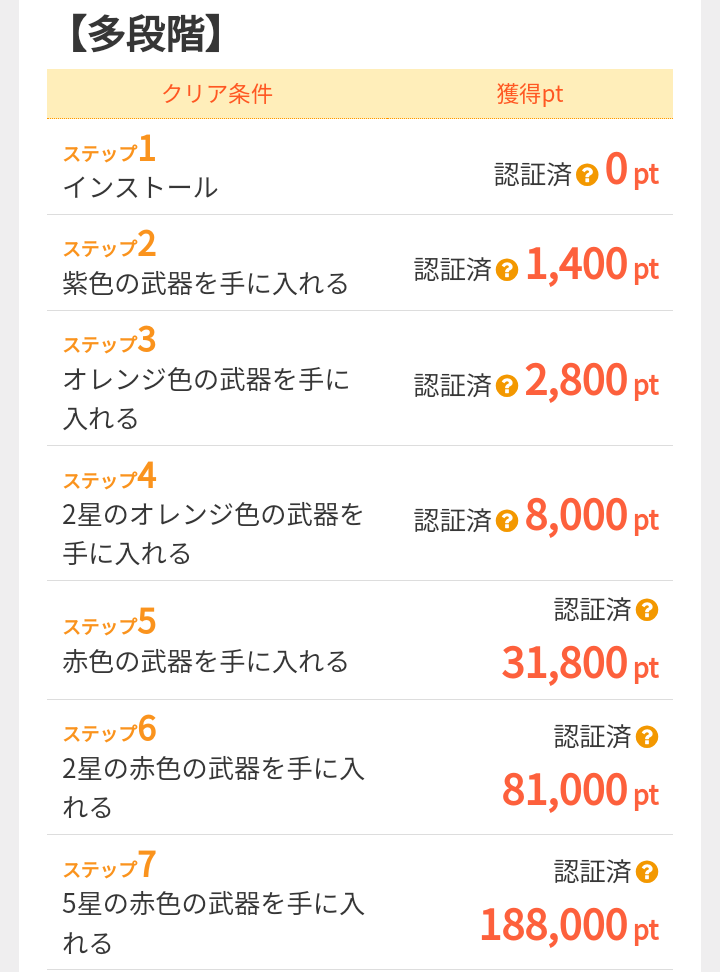
Task: Select the 赤色の武器を手に入れる condition
Action: 205,661
